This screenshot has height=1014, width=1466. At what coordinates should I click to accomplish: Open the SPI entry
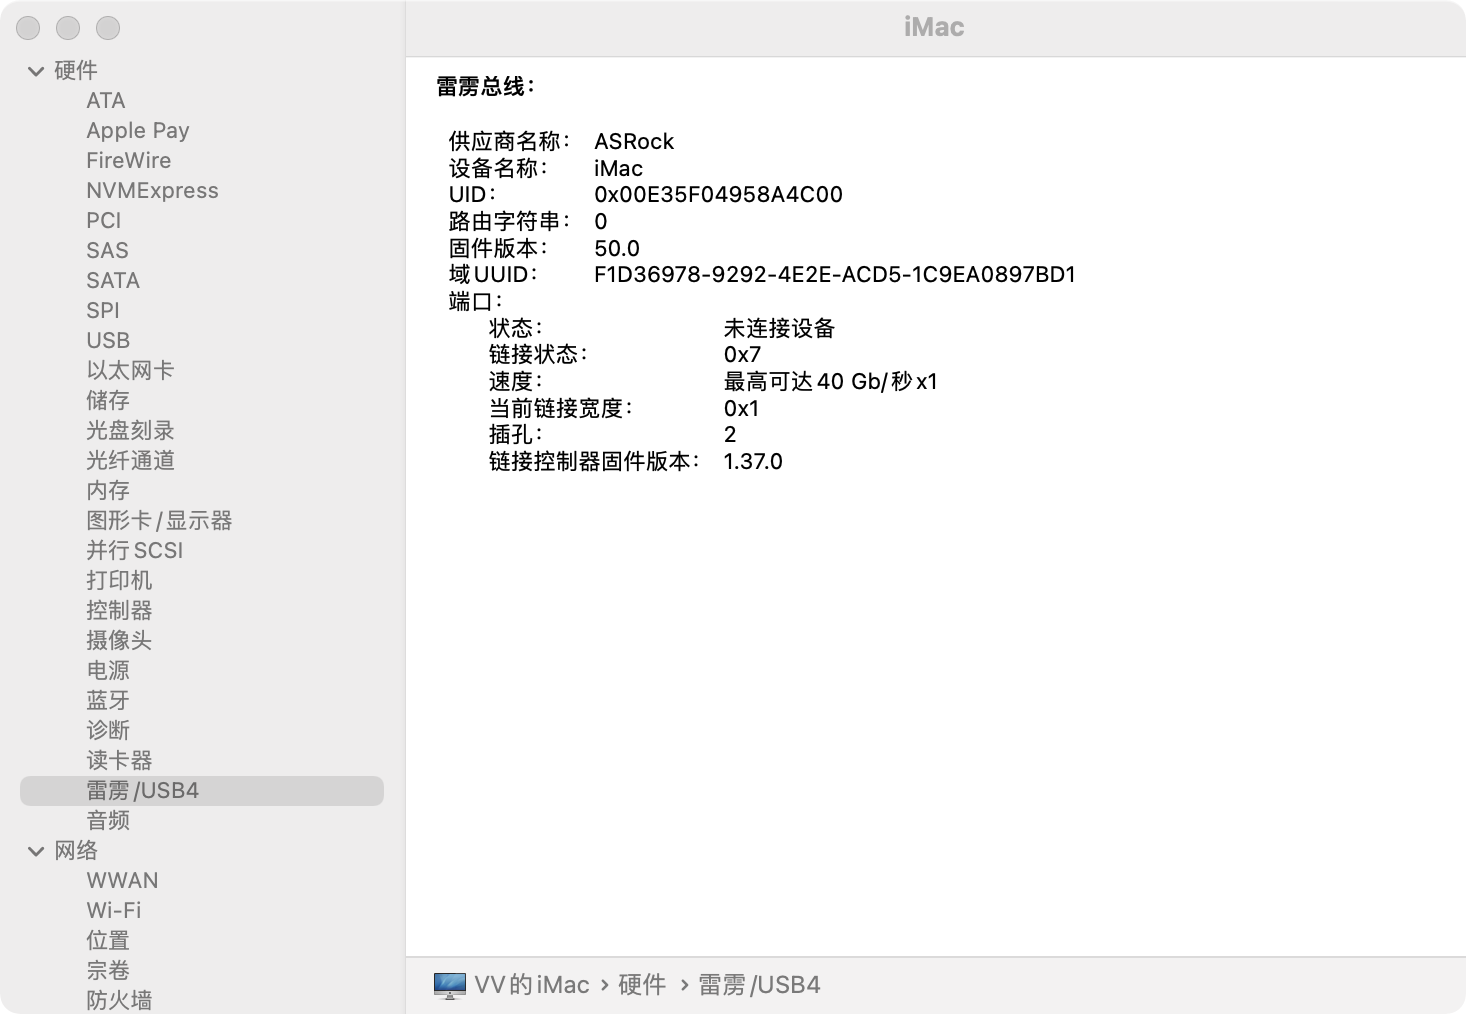click(102, 310)
